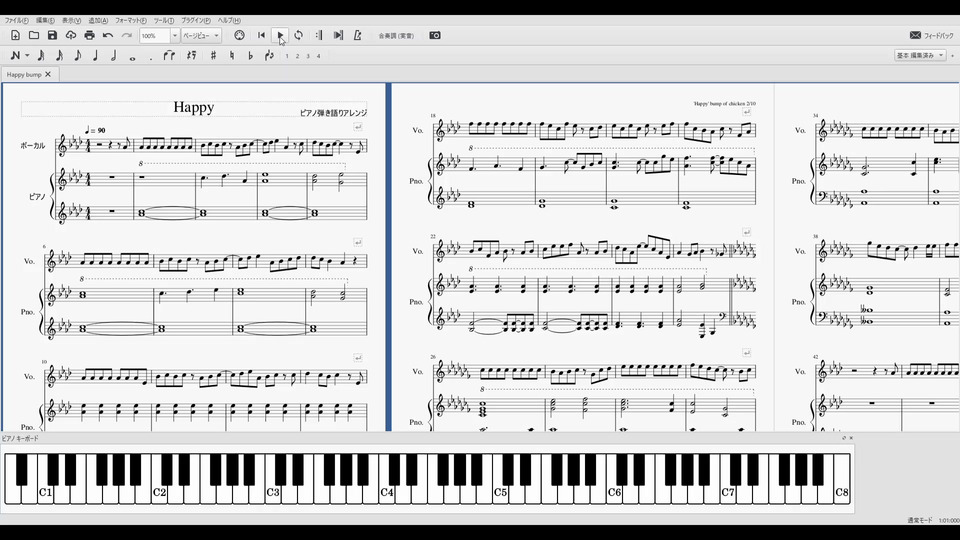The image size is (960, 540).
Task: Click the feedback envelope icon
Action: coord(915,36)
